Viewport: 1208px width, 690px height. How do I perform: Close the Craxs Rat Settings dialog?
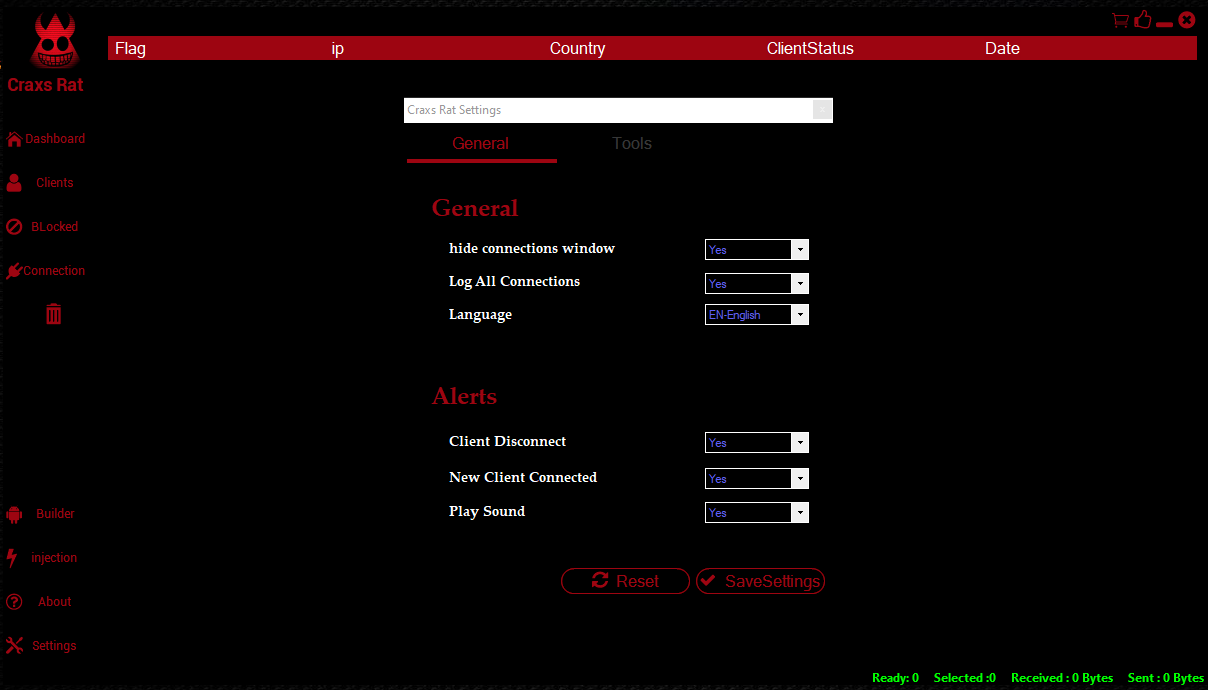(x=822, y=110)
